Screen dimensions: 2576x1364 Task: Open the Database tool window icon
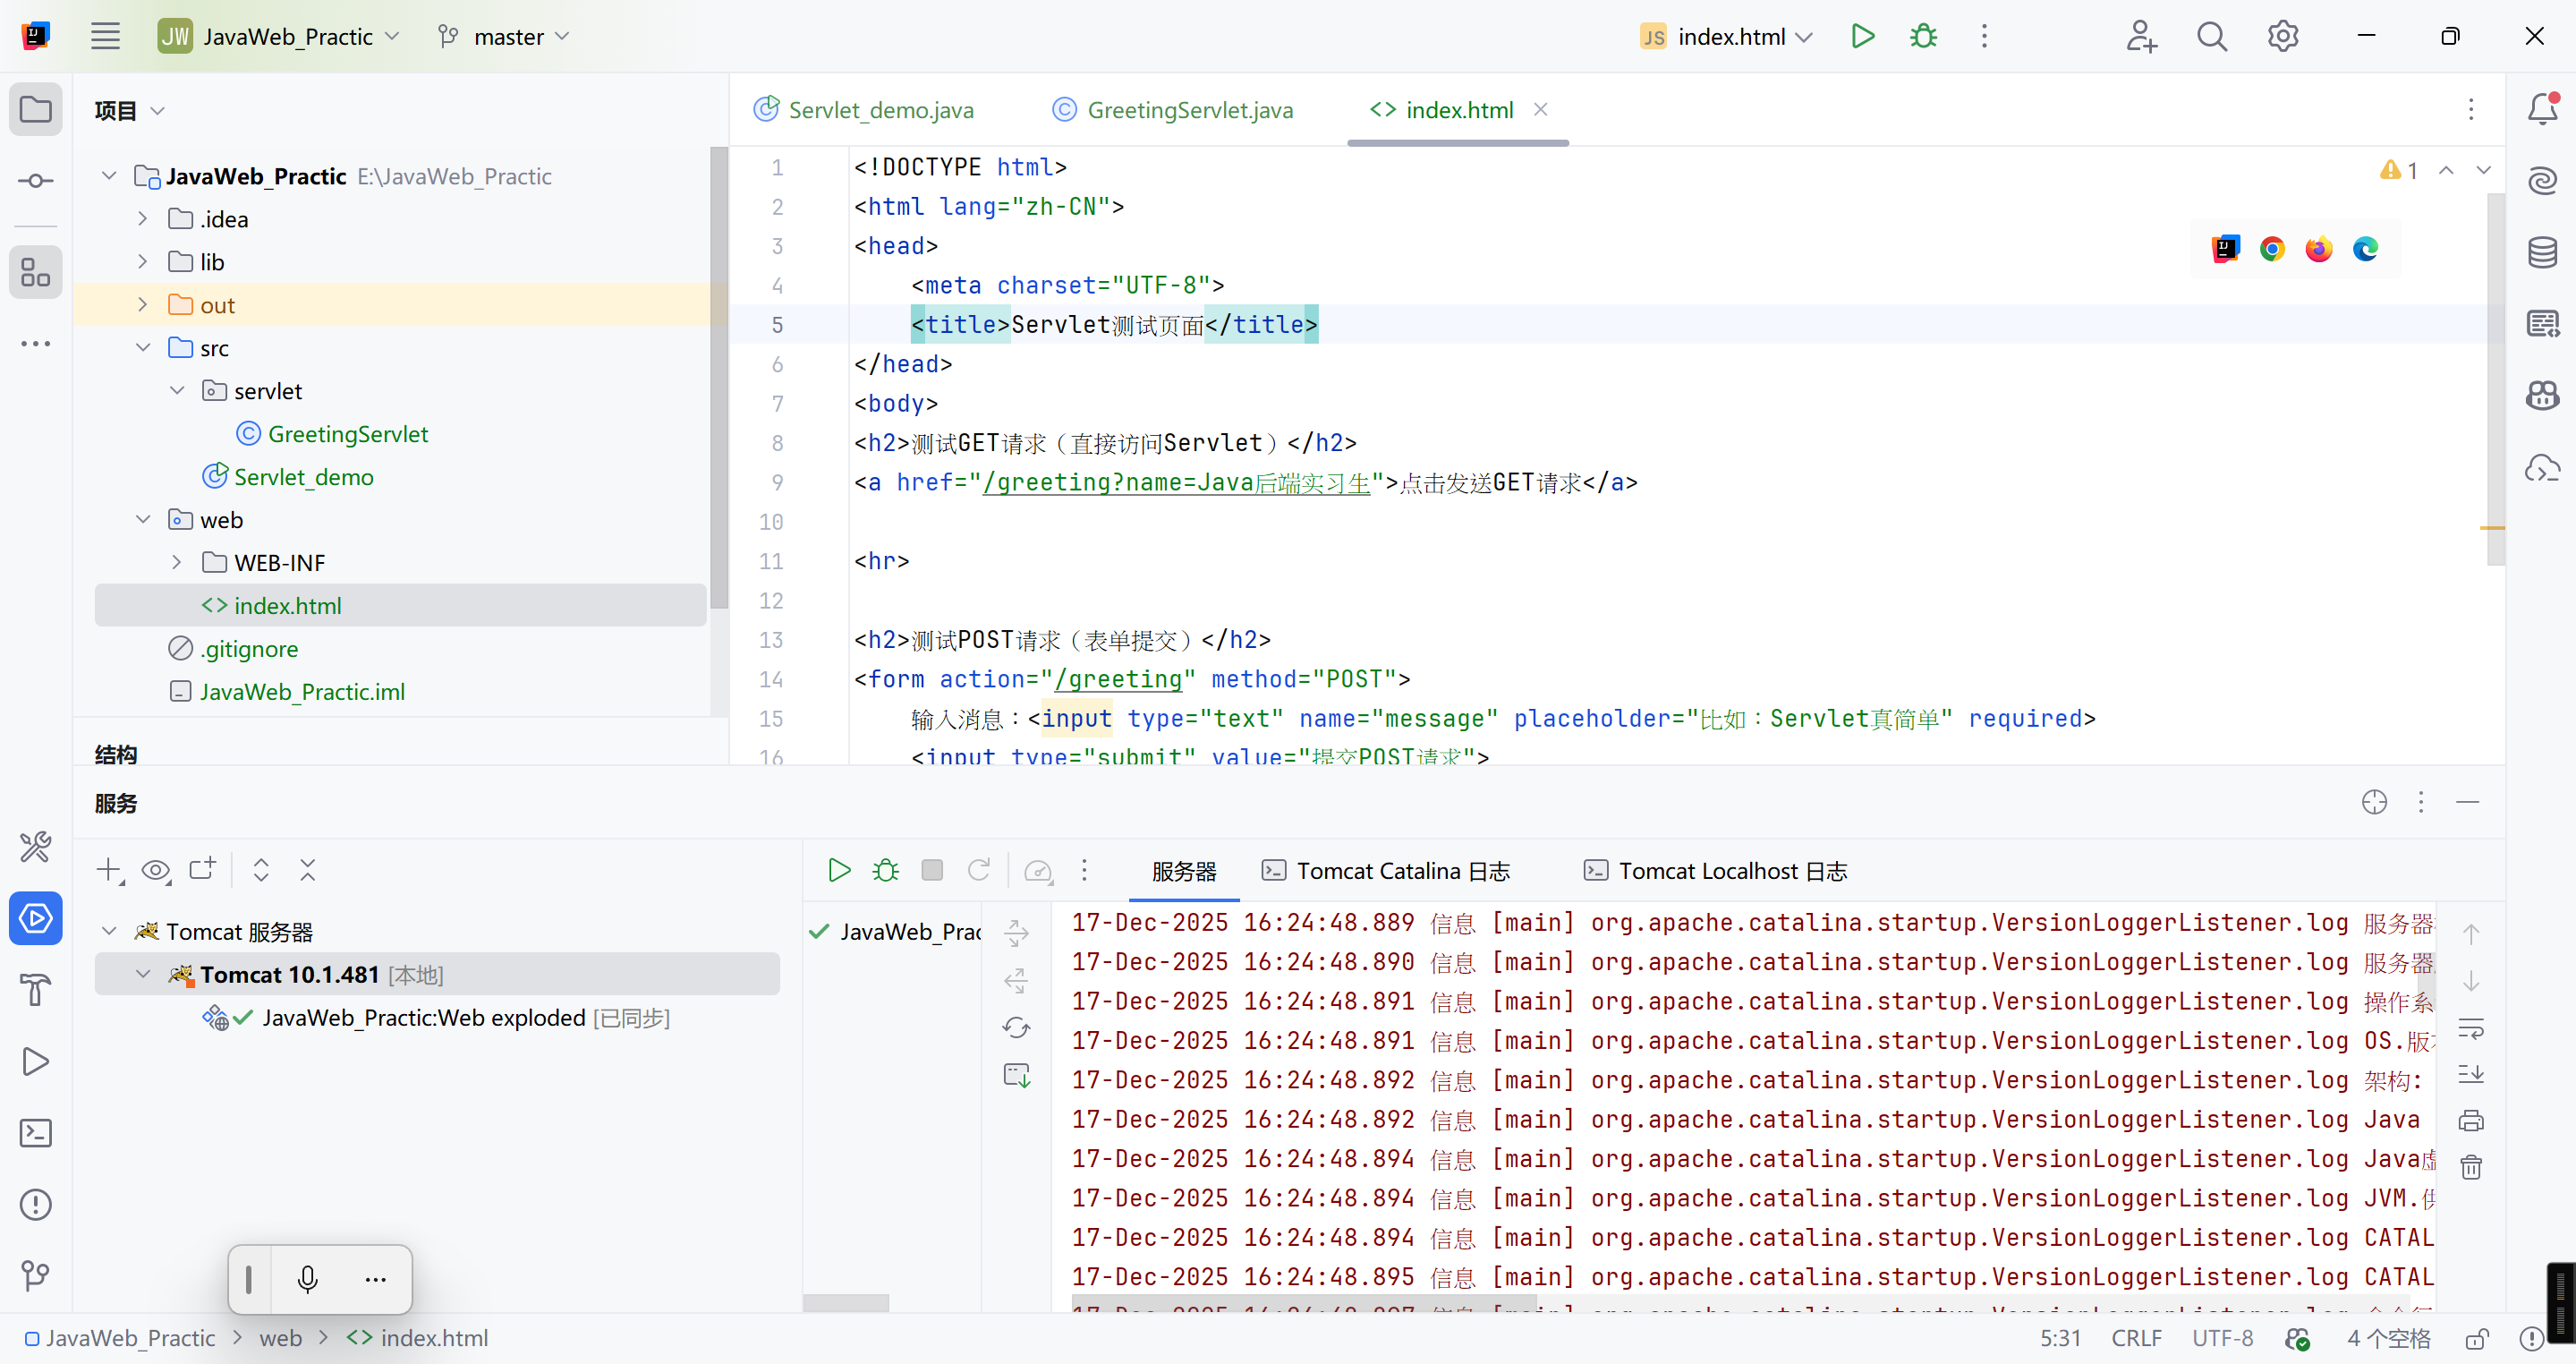pos(2542,252)
